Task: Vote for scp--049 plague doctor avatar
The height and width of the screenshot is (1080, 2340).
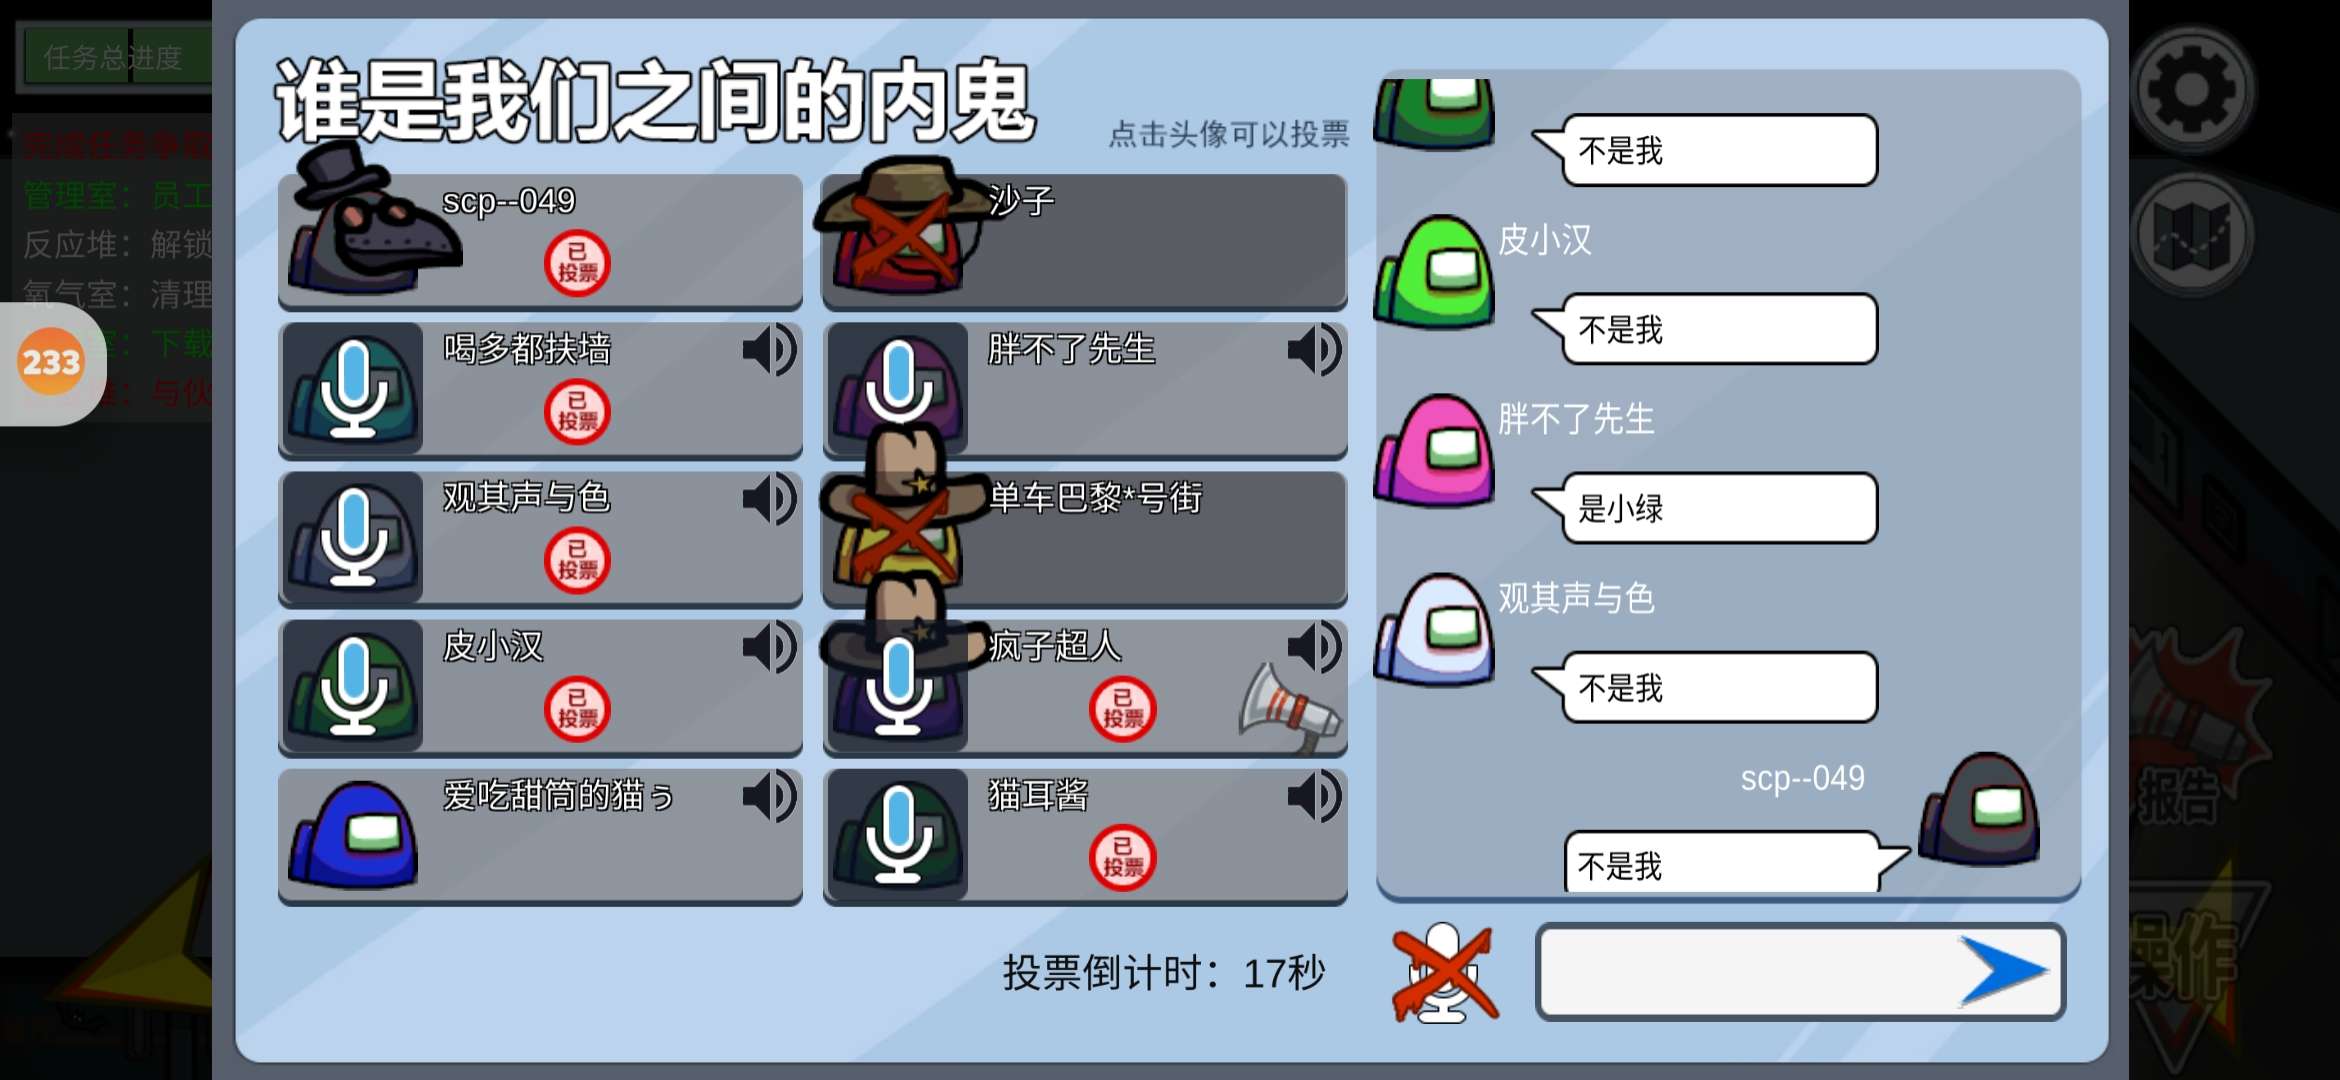Action: [370, 225]
